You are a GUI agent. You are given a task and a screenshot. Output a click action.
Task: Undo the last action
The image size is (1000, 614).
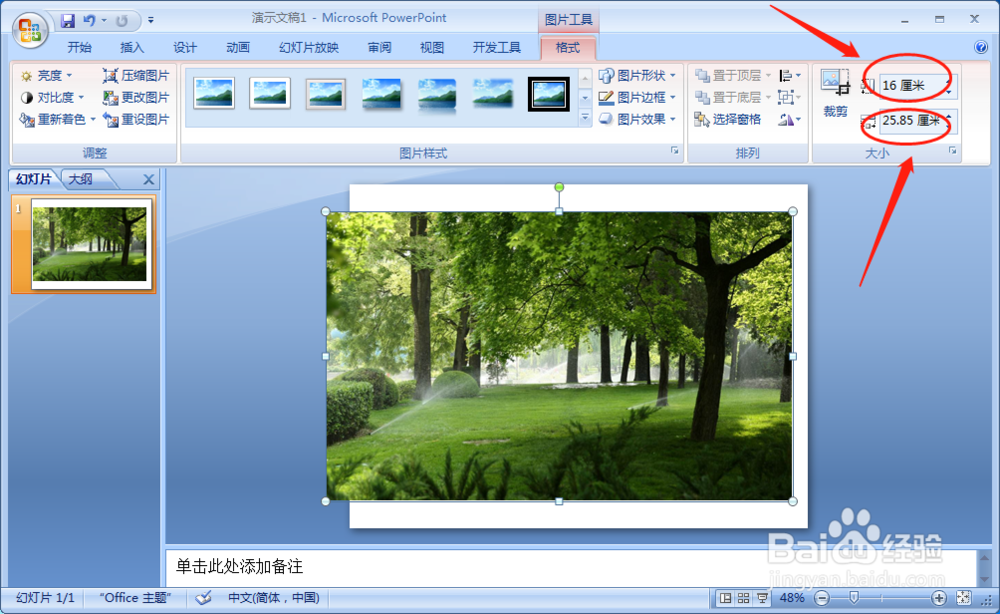coord(89,20)
